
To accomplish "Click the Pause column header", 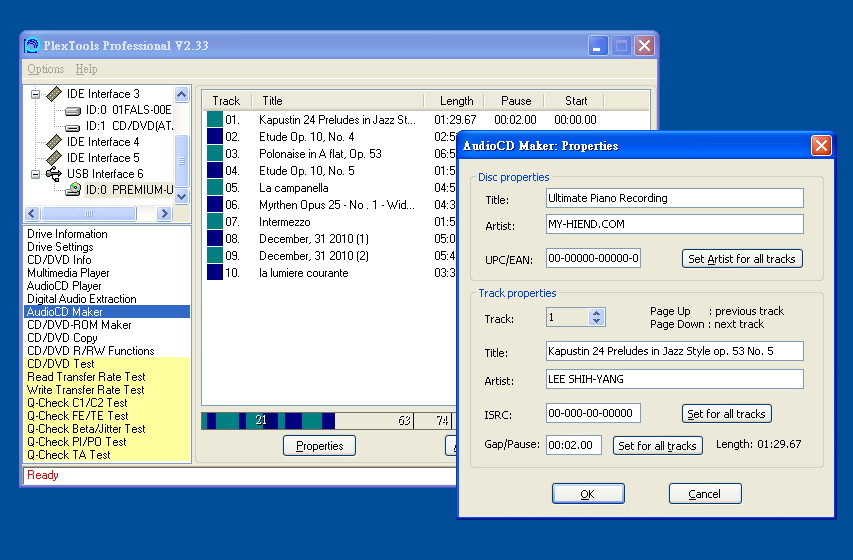I will coord(516,101).
